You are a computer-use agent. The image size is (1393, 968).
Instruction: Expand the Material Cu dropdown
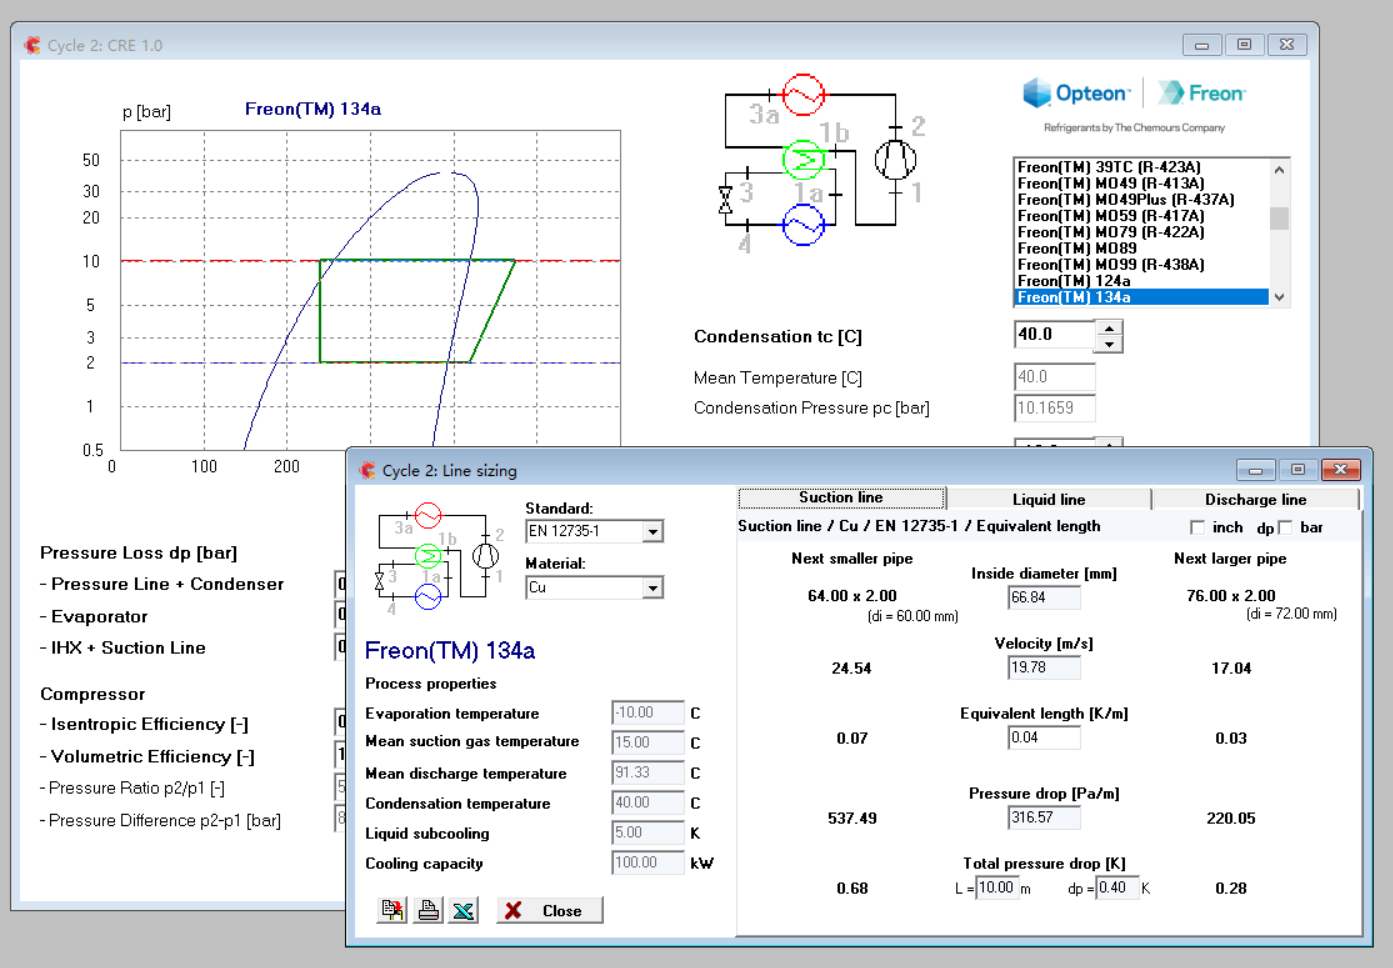(652, 588)
